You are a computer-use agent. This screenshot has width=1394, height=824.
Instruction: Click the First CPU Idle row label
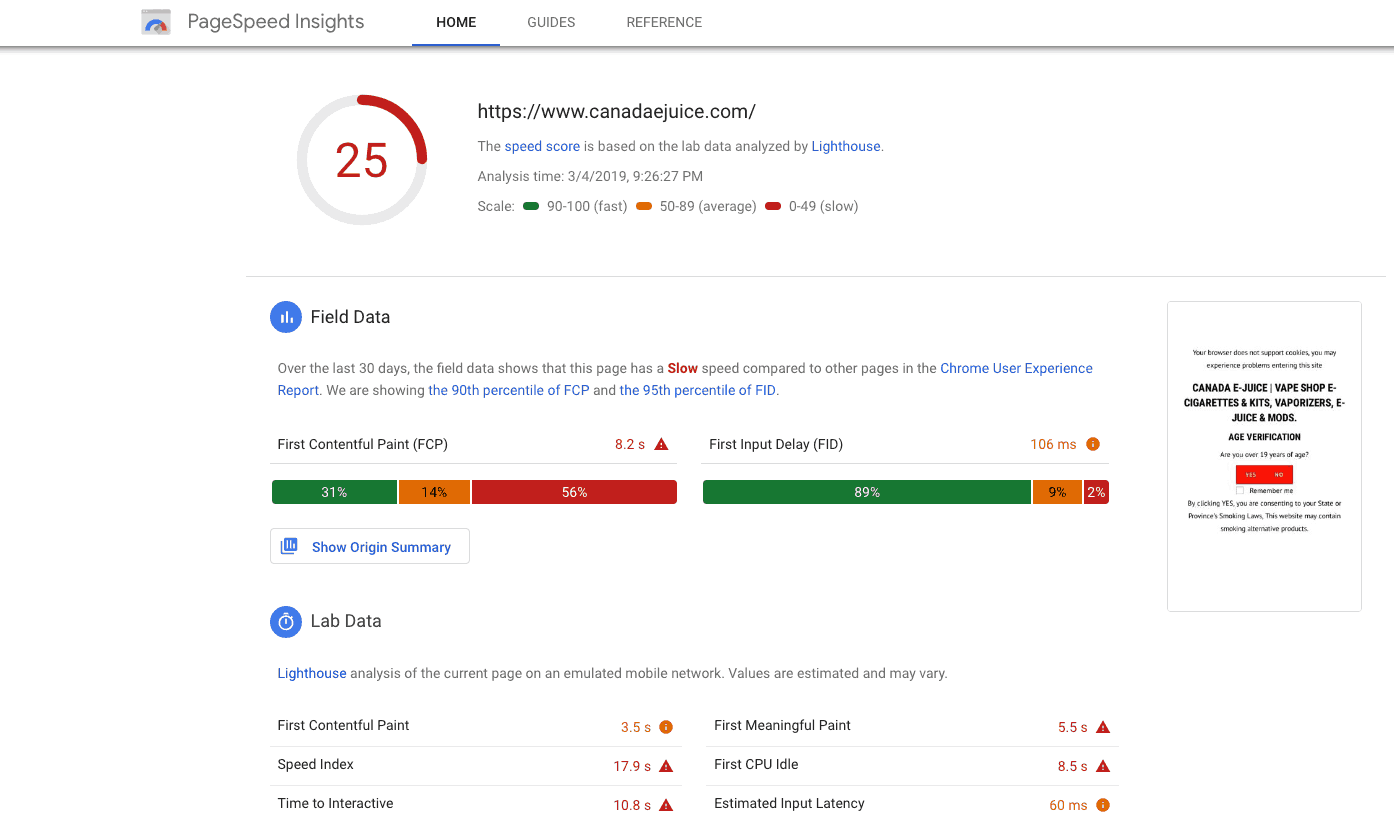click(x=756, y=764)
